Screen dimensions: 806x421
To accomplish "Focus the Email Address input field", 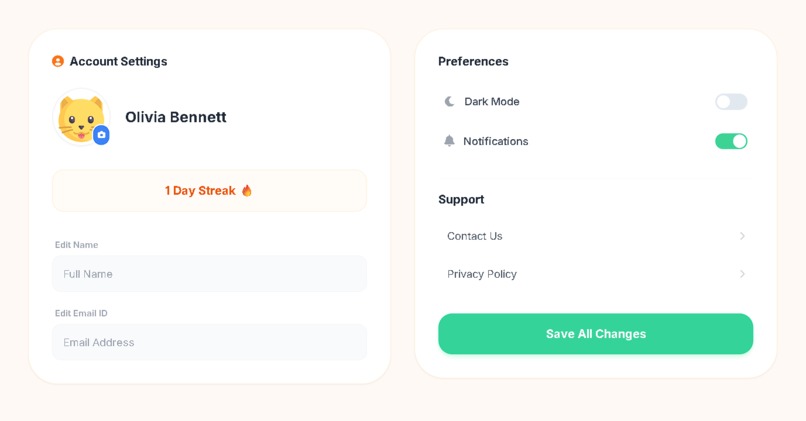I will [x=209, y=342].
